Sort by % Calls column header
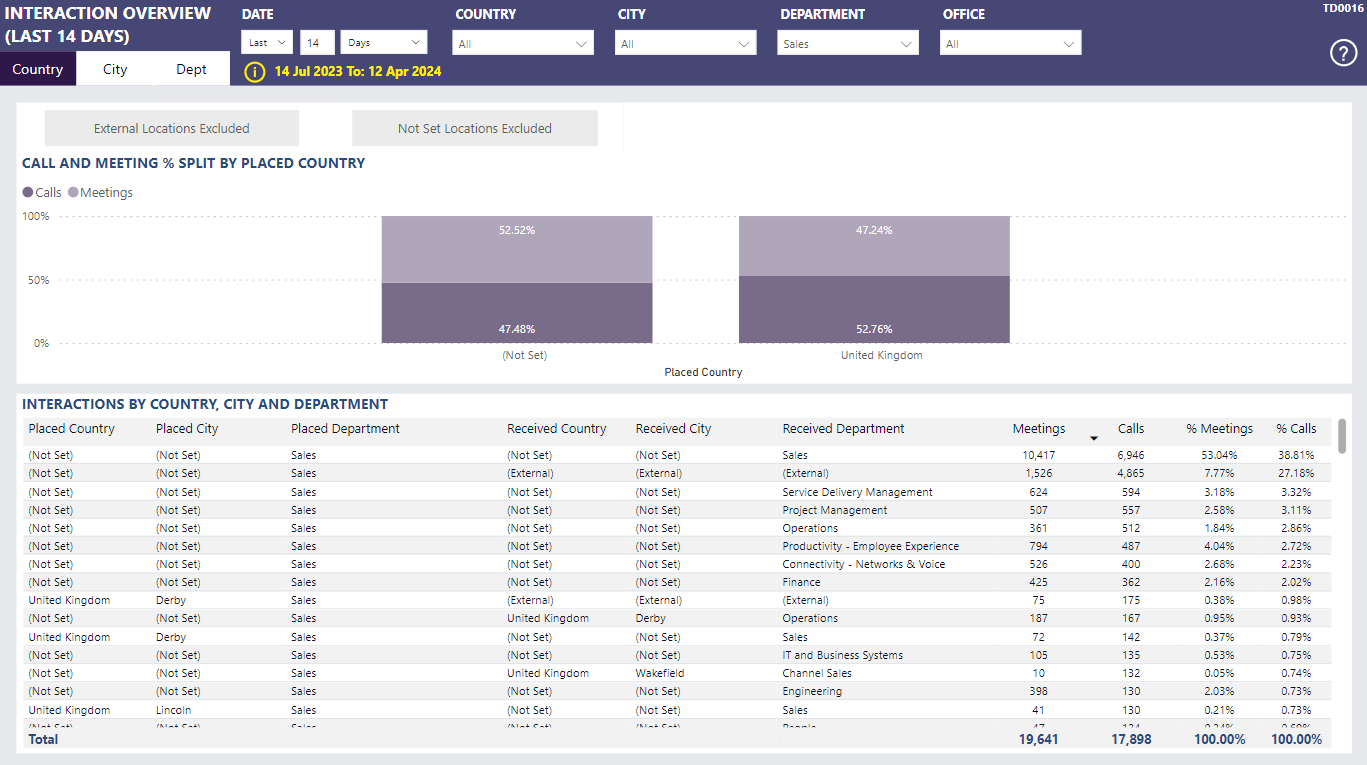1367x765 pixels. [1296, 428]
